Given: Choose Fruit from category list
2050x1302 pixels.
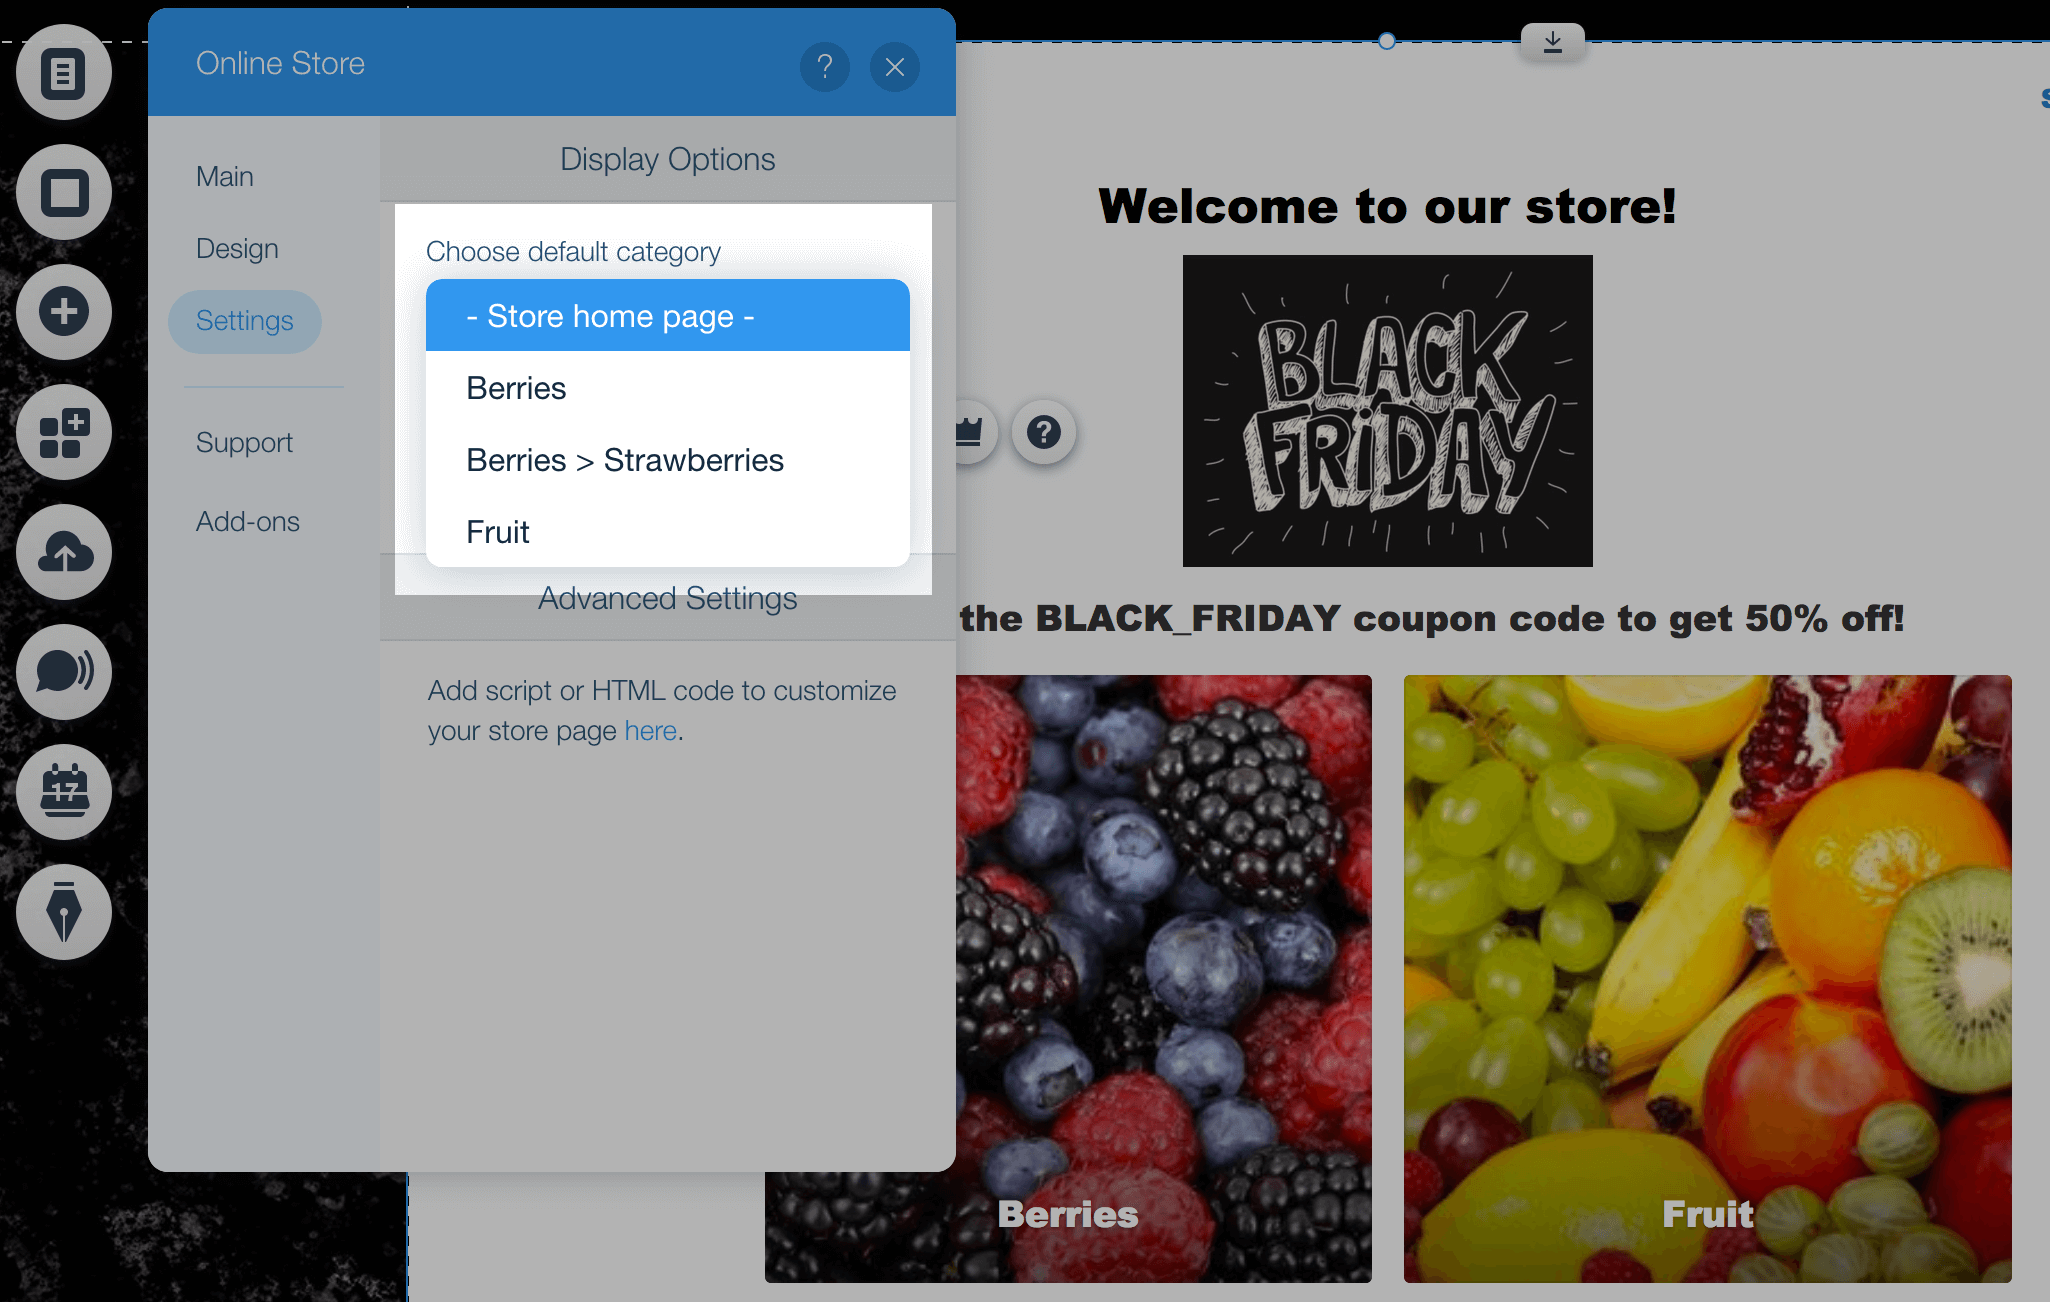Looking at the screenshot, I should [x=668, y=532].
